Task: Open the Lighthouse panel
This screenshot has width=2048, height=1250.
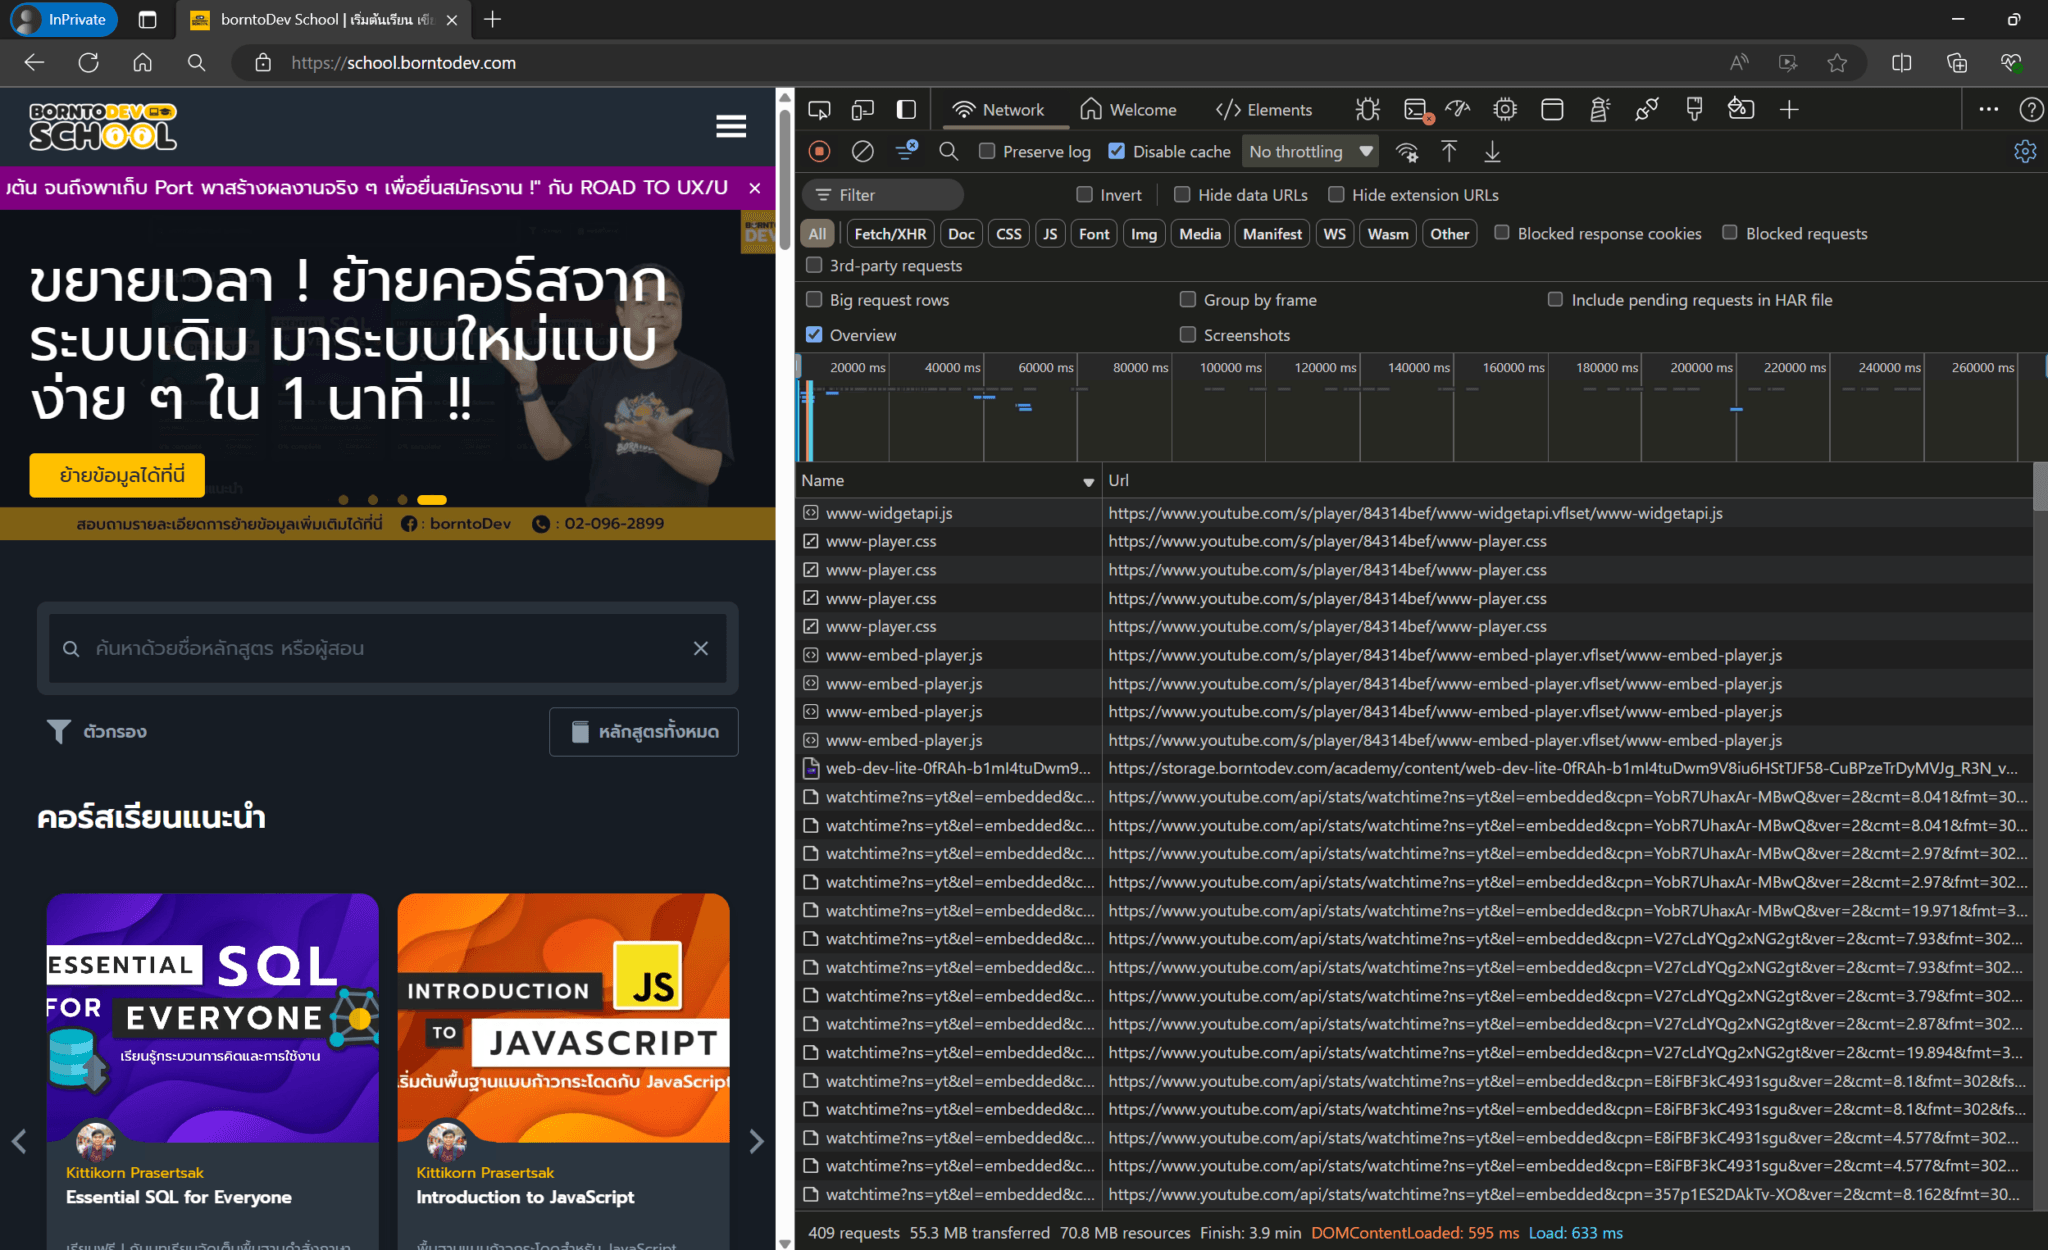Action: (x=1600, y=109)
